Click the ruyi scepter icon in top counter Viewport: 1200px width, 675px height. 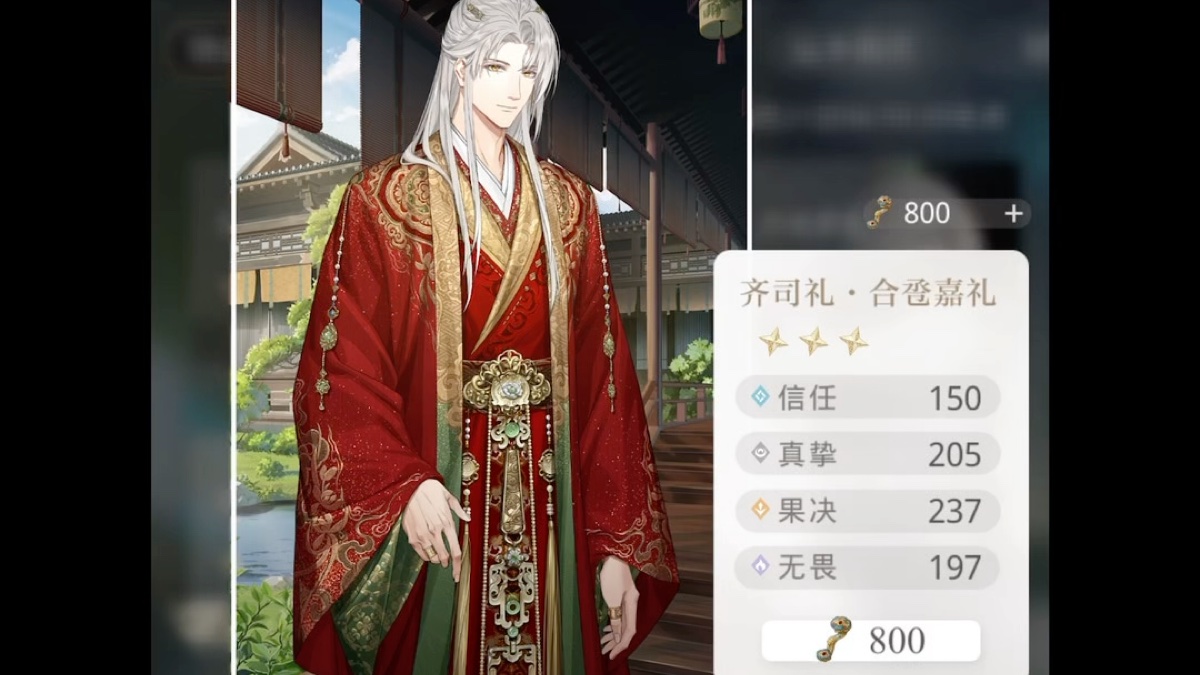(879, 212)
